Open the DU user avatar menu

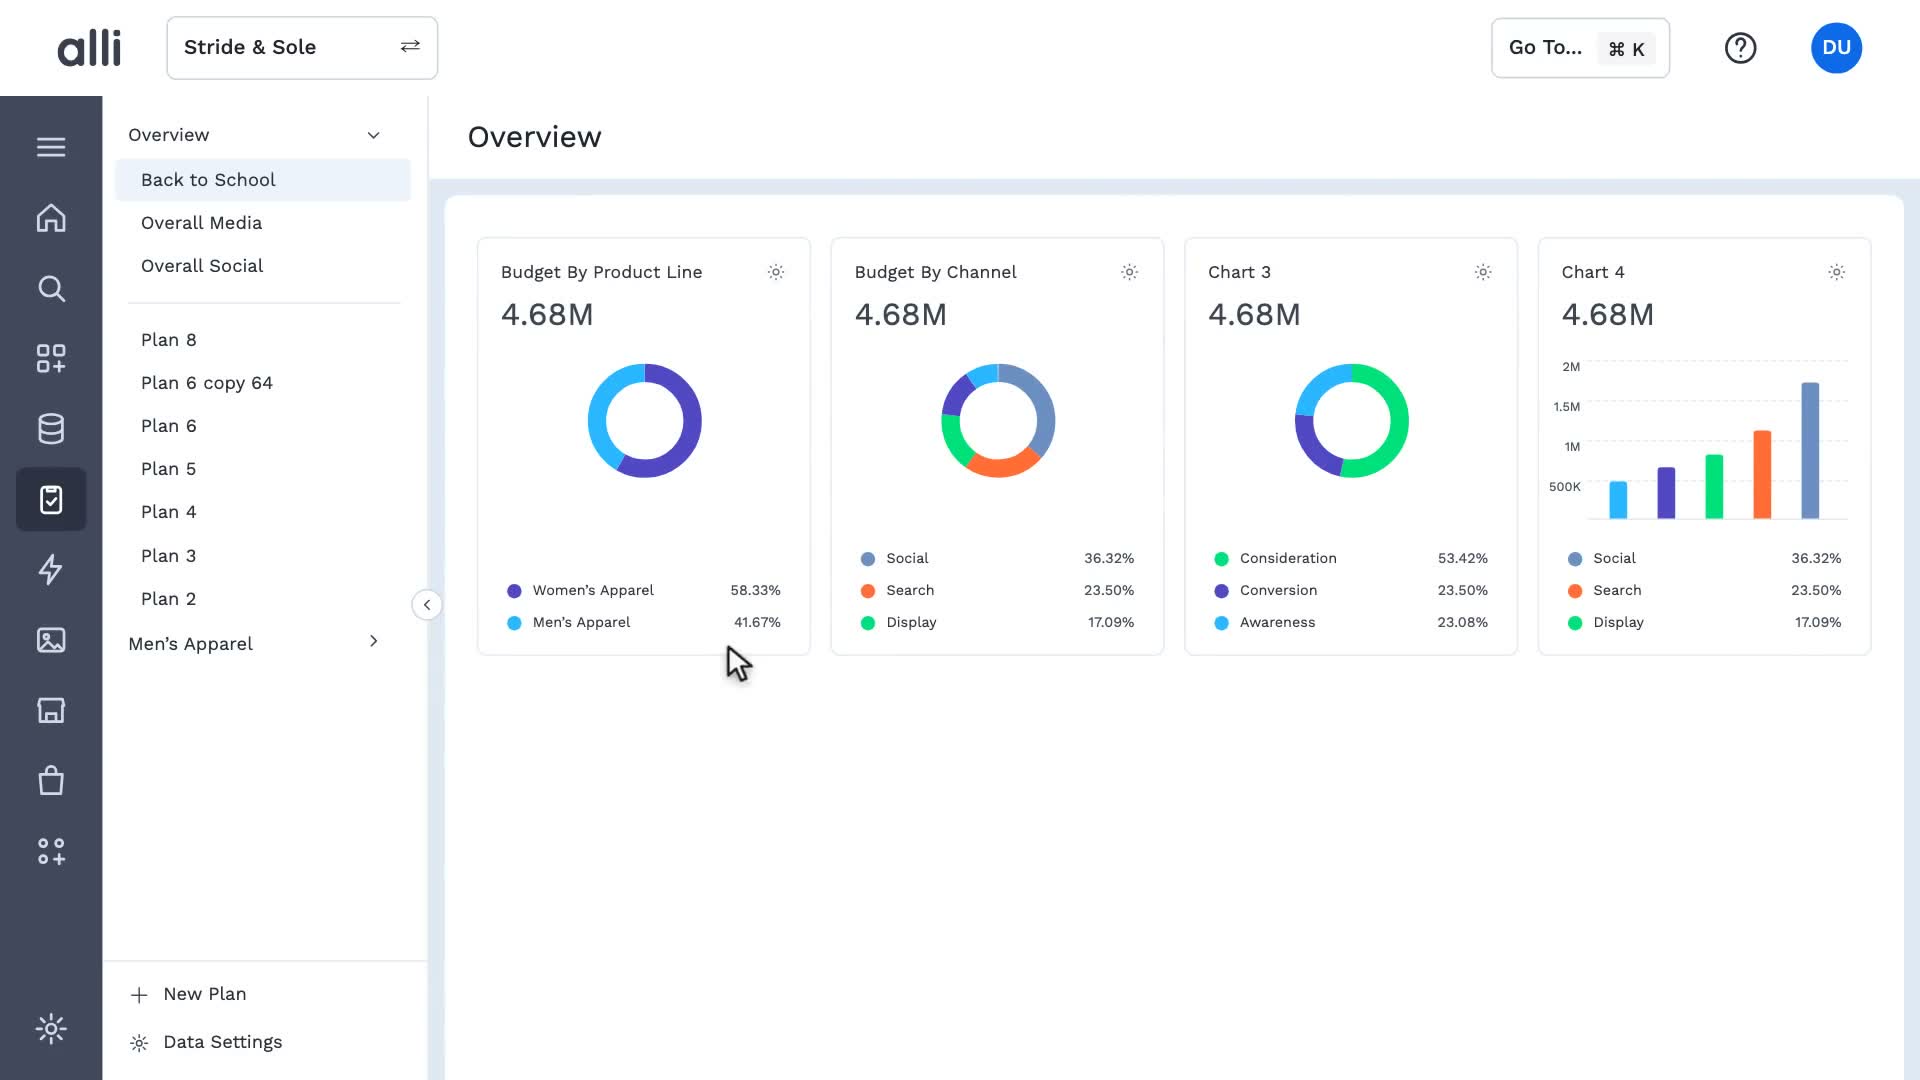(x=1836, y=48)
